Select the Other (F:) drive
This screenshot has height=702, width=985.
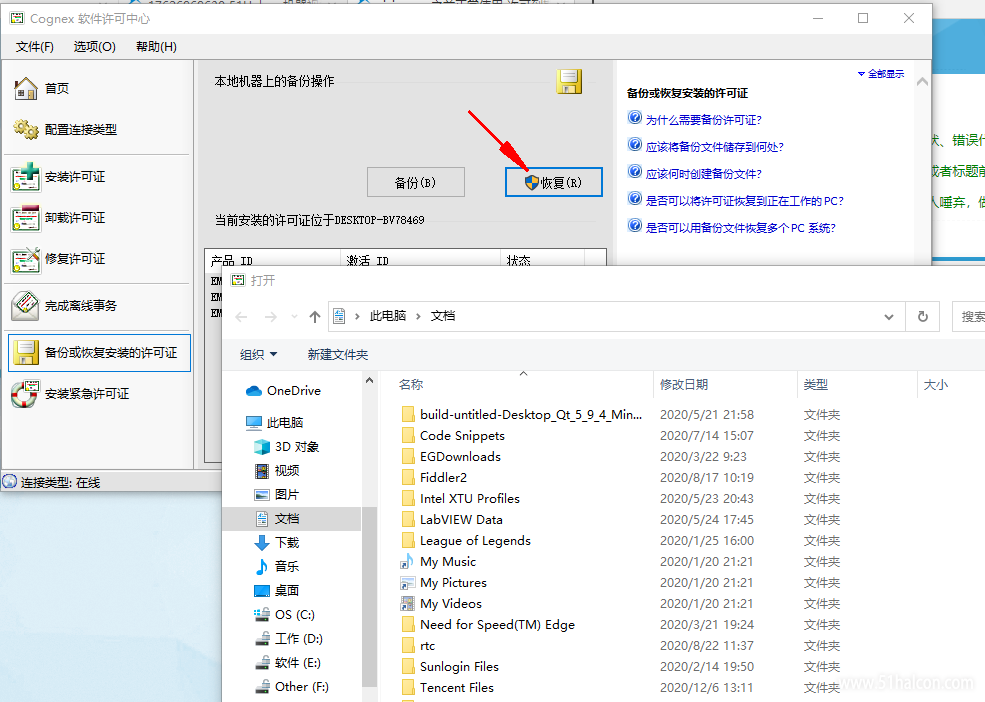pyautogui.click(x=291, y=687)
